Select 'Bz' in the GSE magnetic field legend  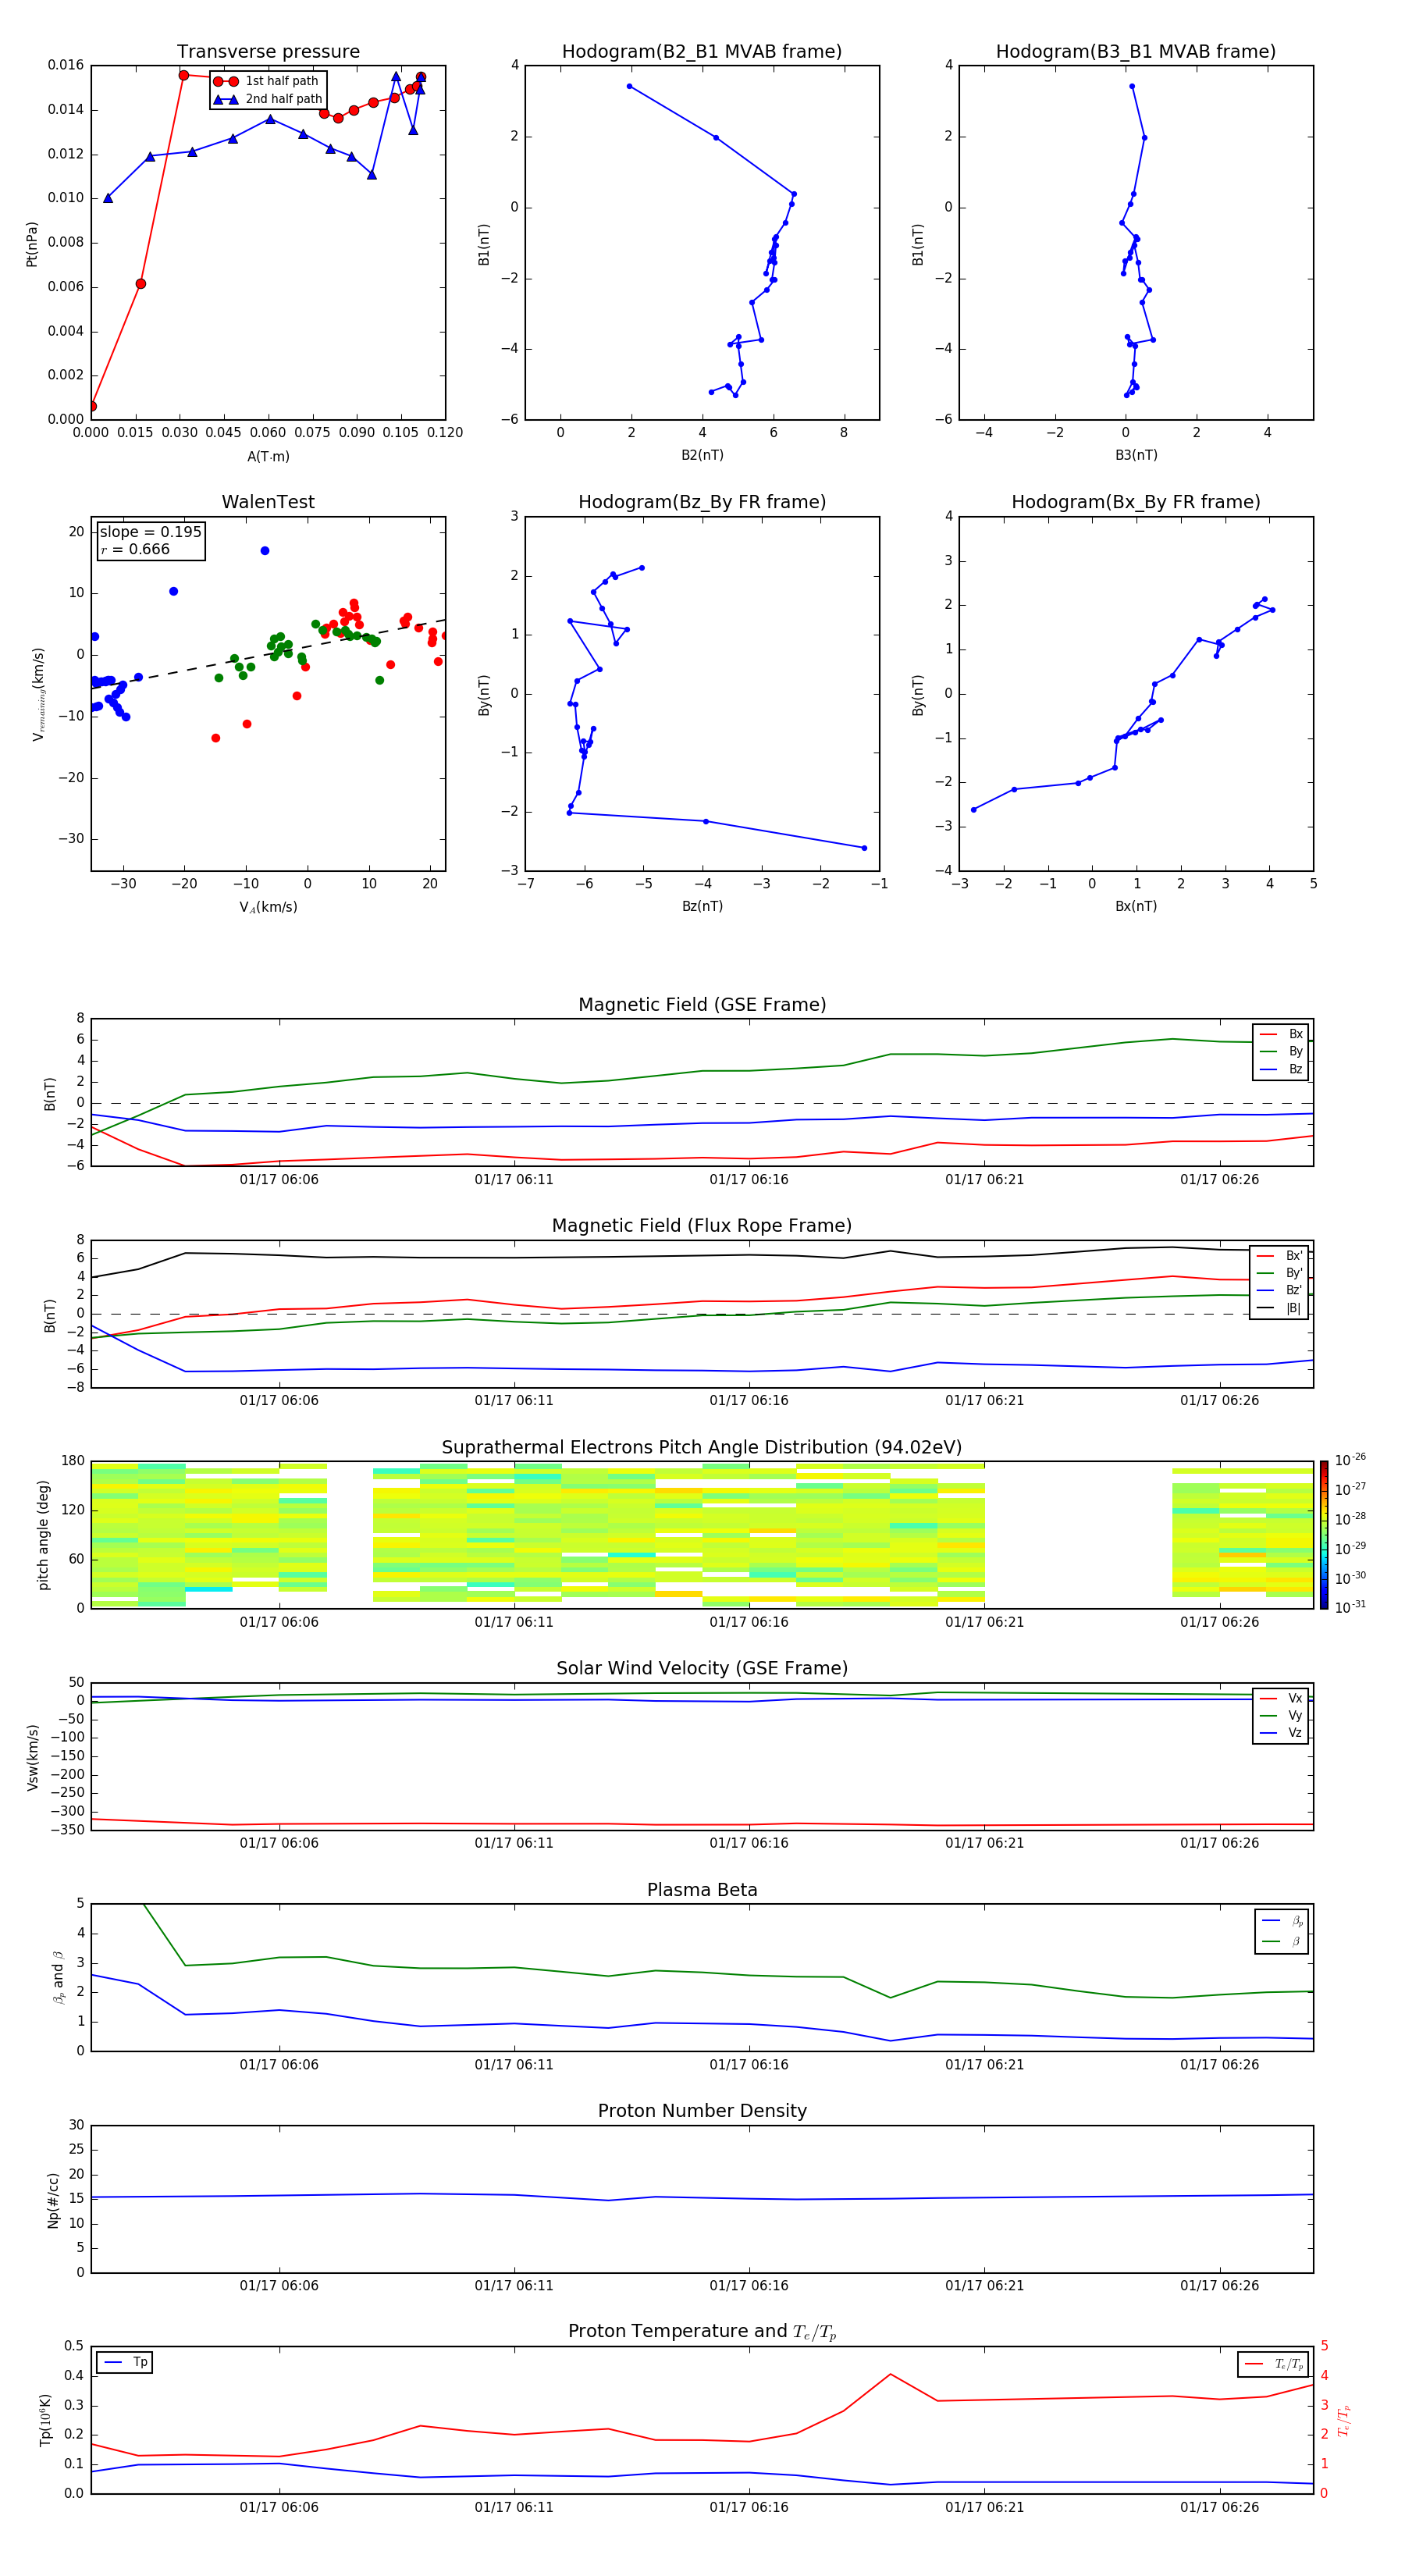(x=1281, y=1069)
